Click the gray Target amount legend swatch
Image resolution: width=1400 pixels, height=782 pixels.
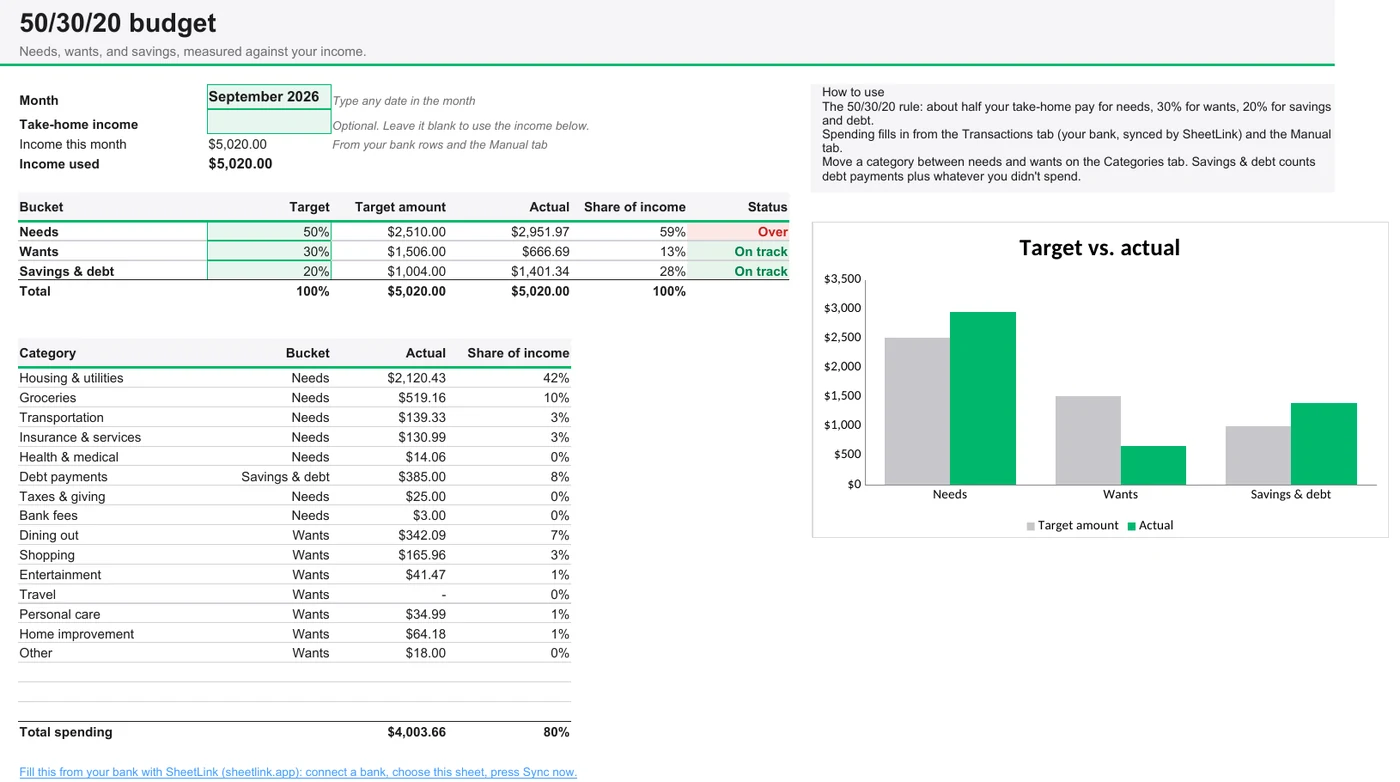pyautogui.click(x=1030, y=526)
